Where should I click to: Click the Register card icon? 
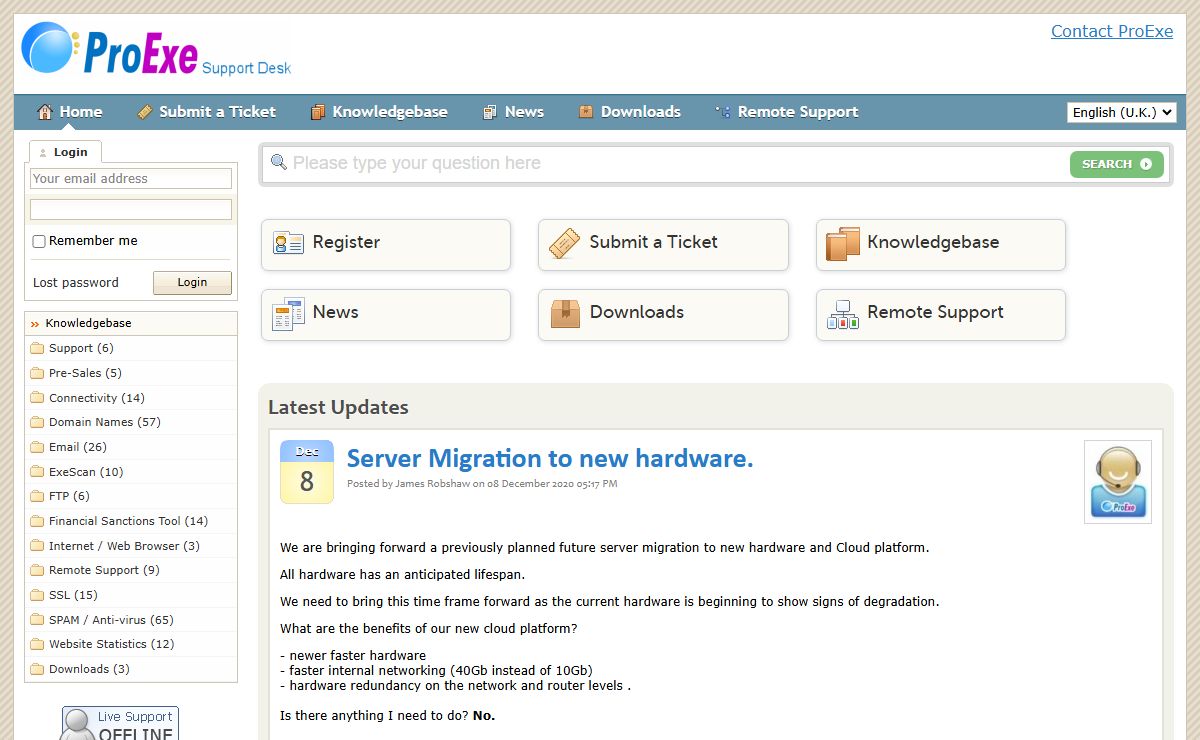(288, 243)
